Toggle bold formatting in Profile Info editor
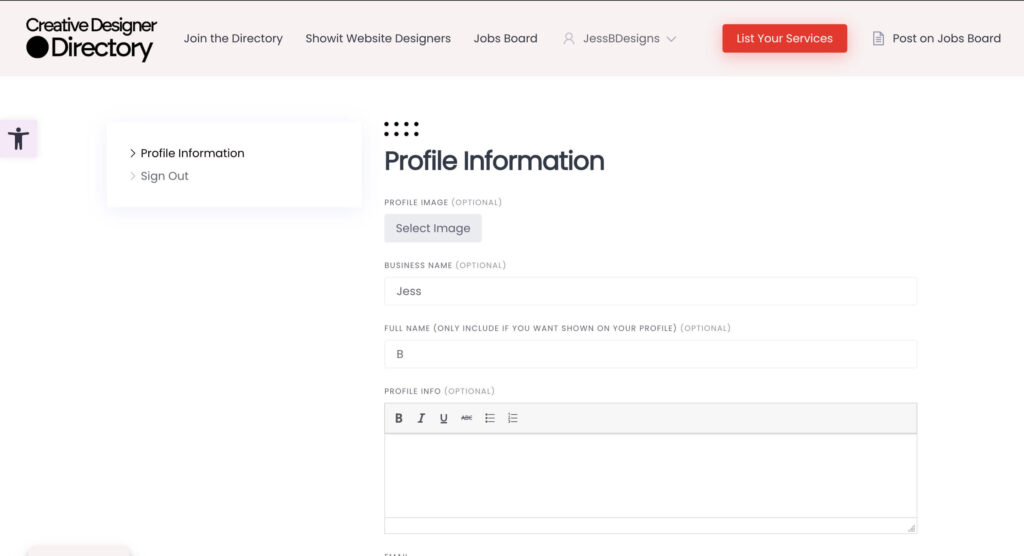Viewport: 1024px width, 556px height. (399, 418)
